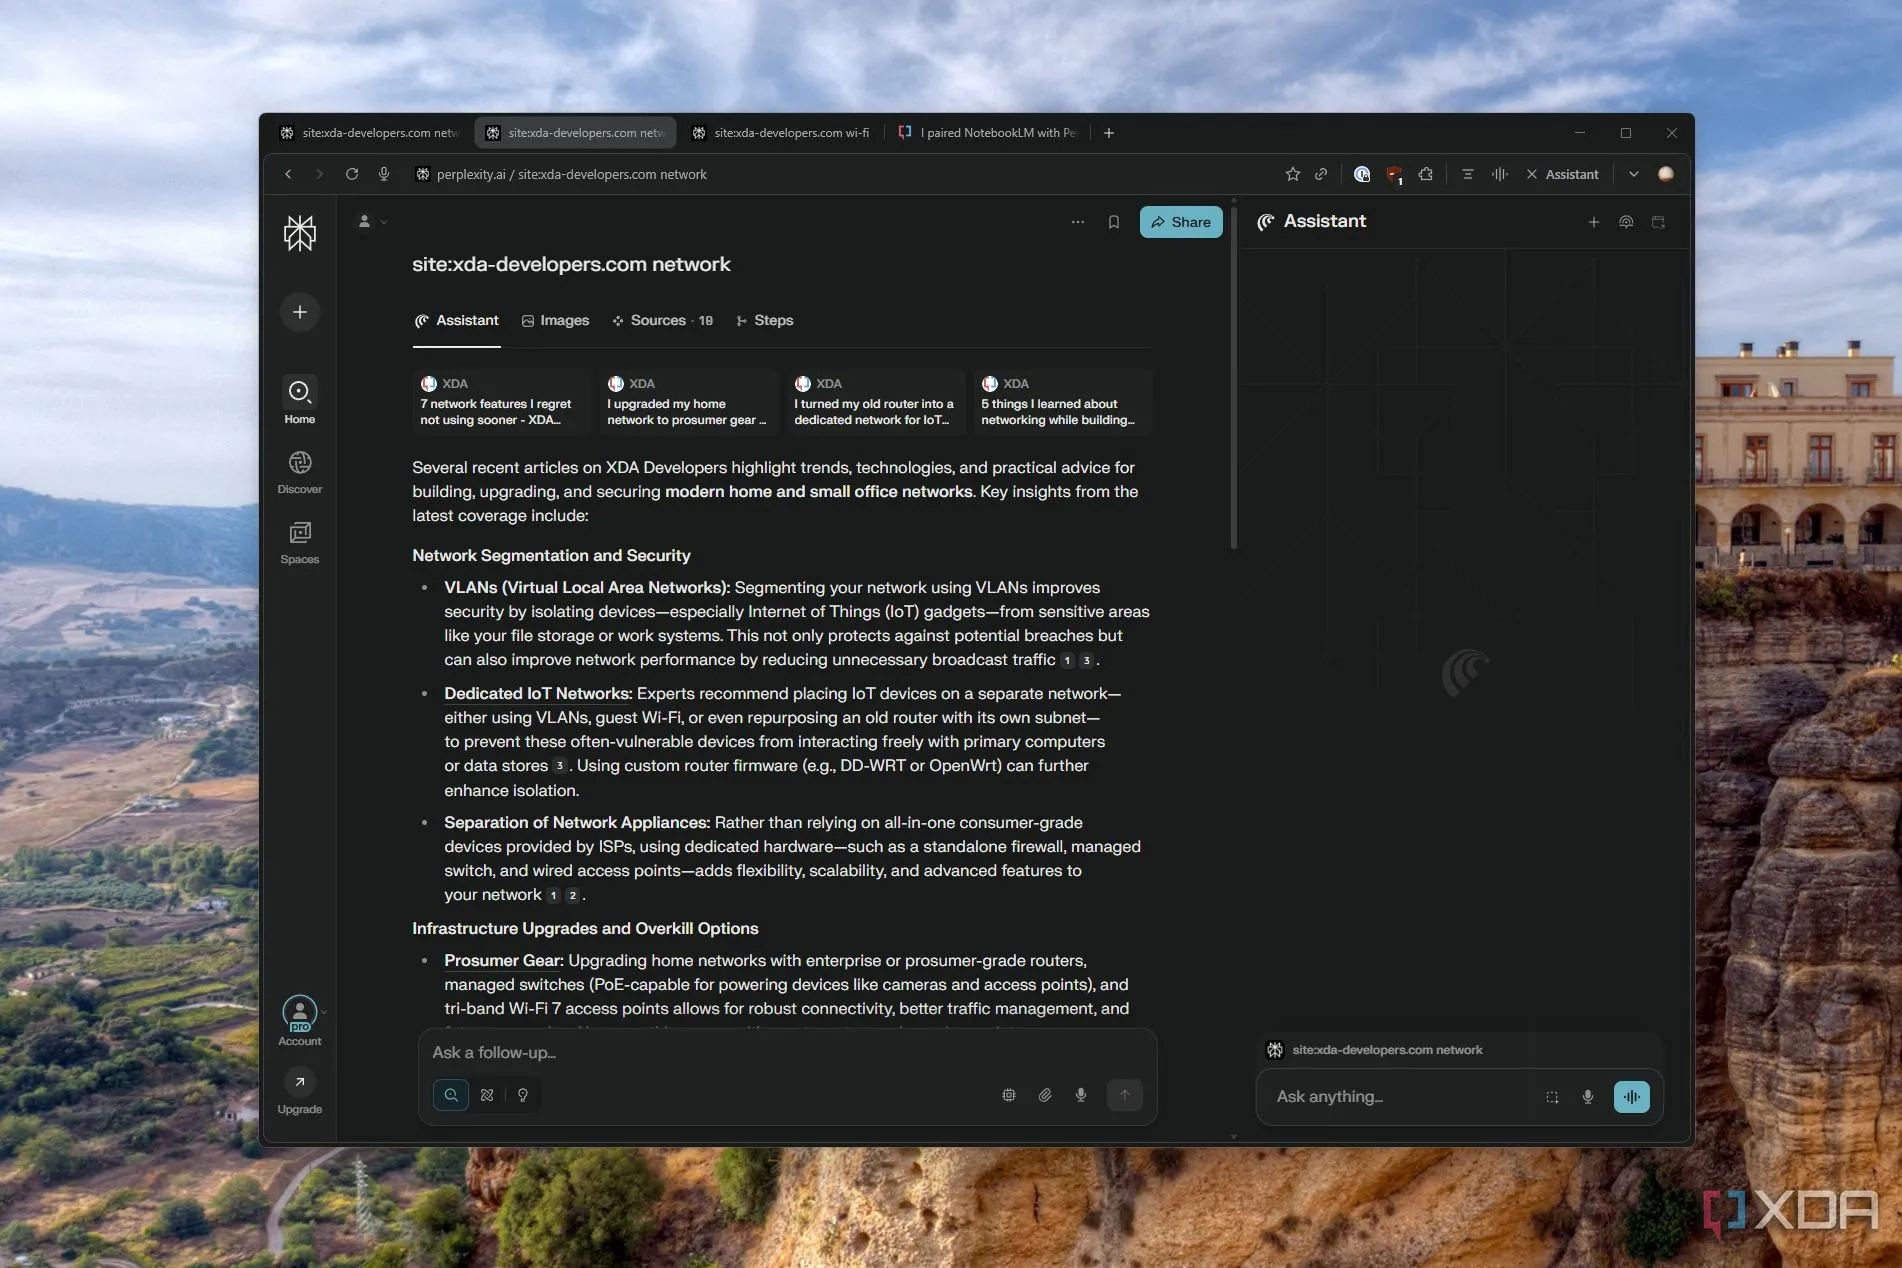Open the extensions puzzle-piece icon
1902x1268 pixels.
pyautogui.click(x=1426, y=174)
